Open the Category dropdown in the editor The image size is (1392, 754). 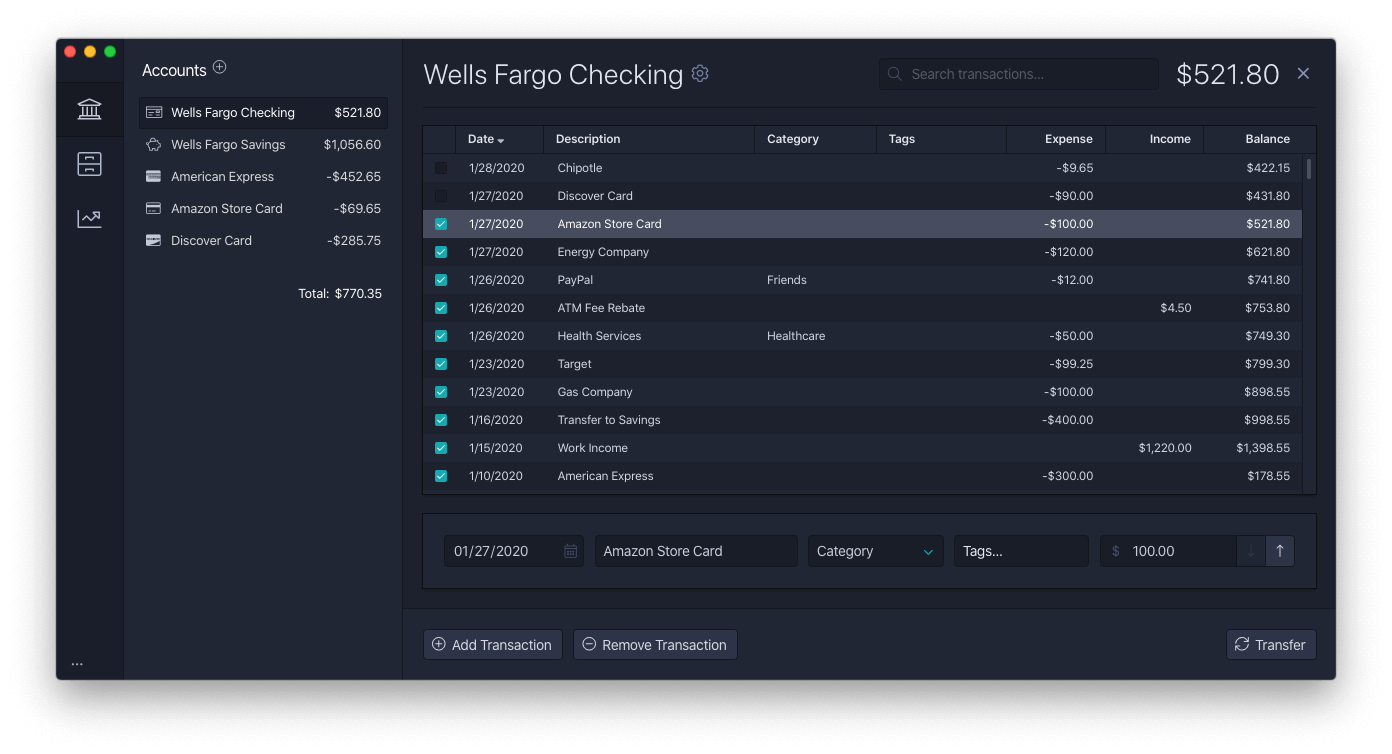pyautogui.click(x=875, y=550)
